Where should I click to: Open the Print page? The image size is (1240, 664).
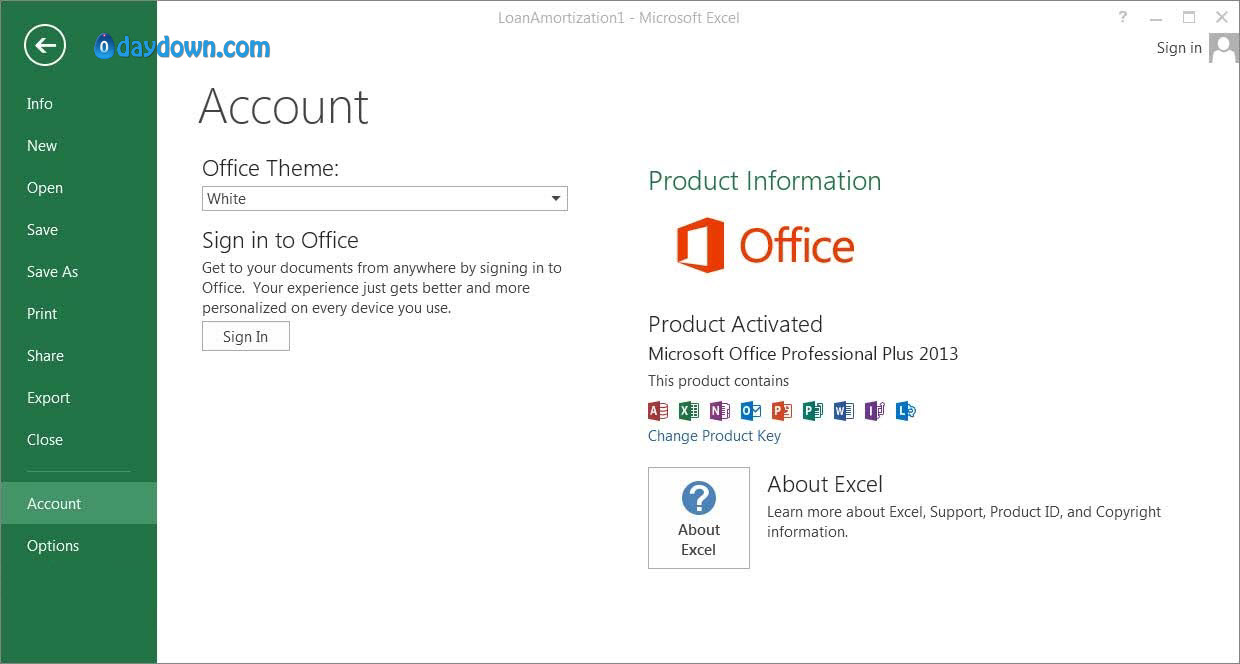coord(78,314)
